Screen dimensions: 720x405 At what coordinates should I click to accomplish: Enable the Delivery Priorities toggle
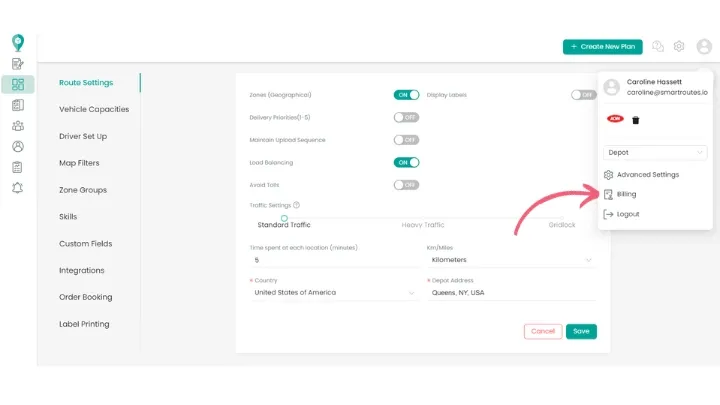(406, 117)
